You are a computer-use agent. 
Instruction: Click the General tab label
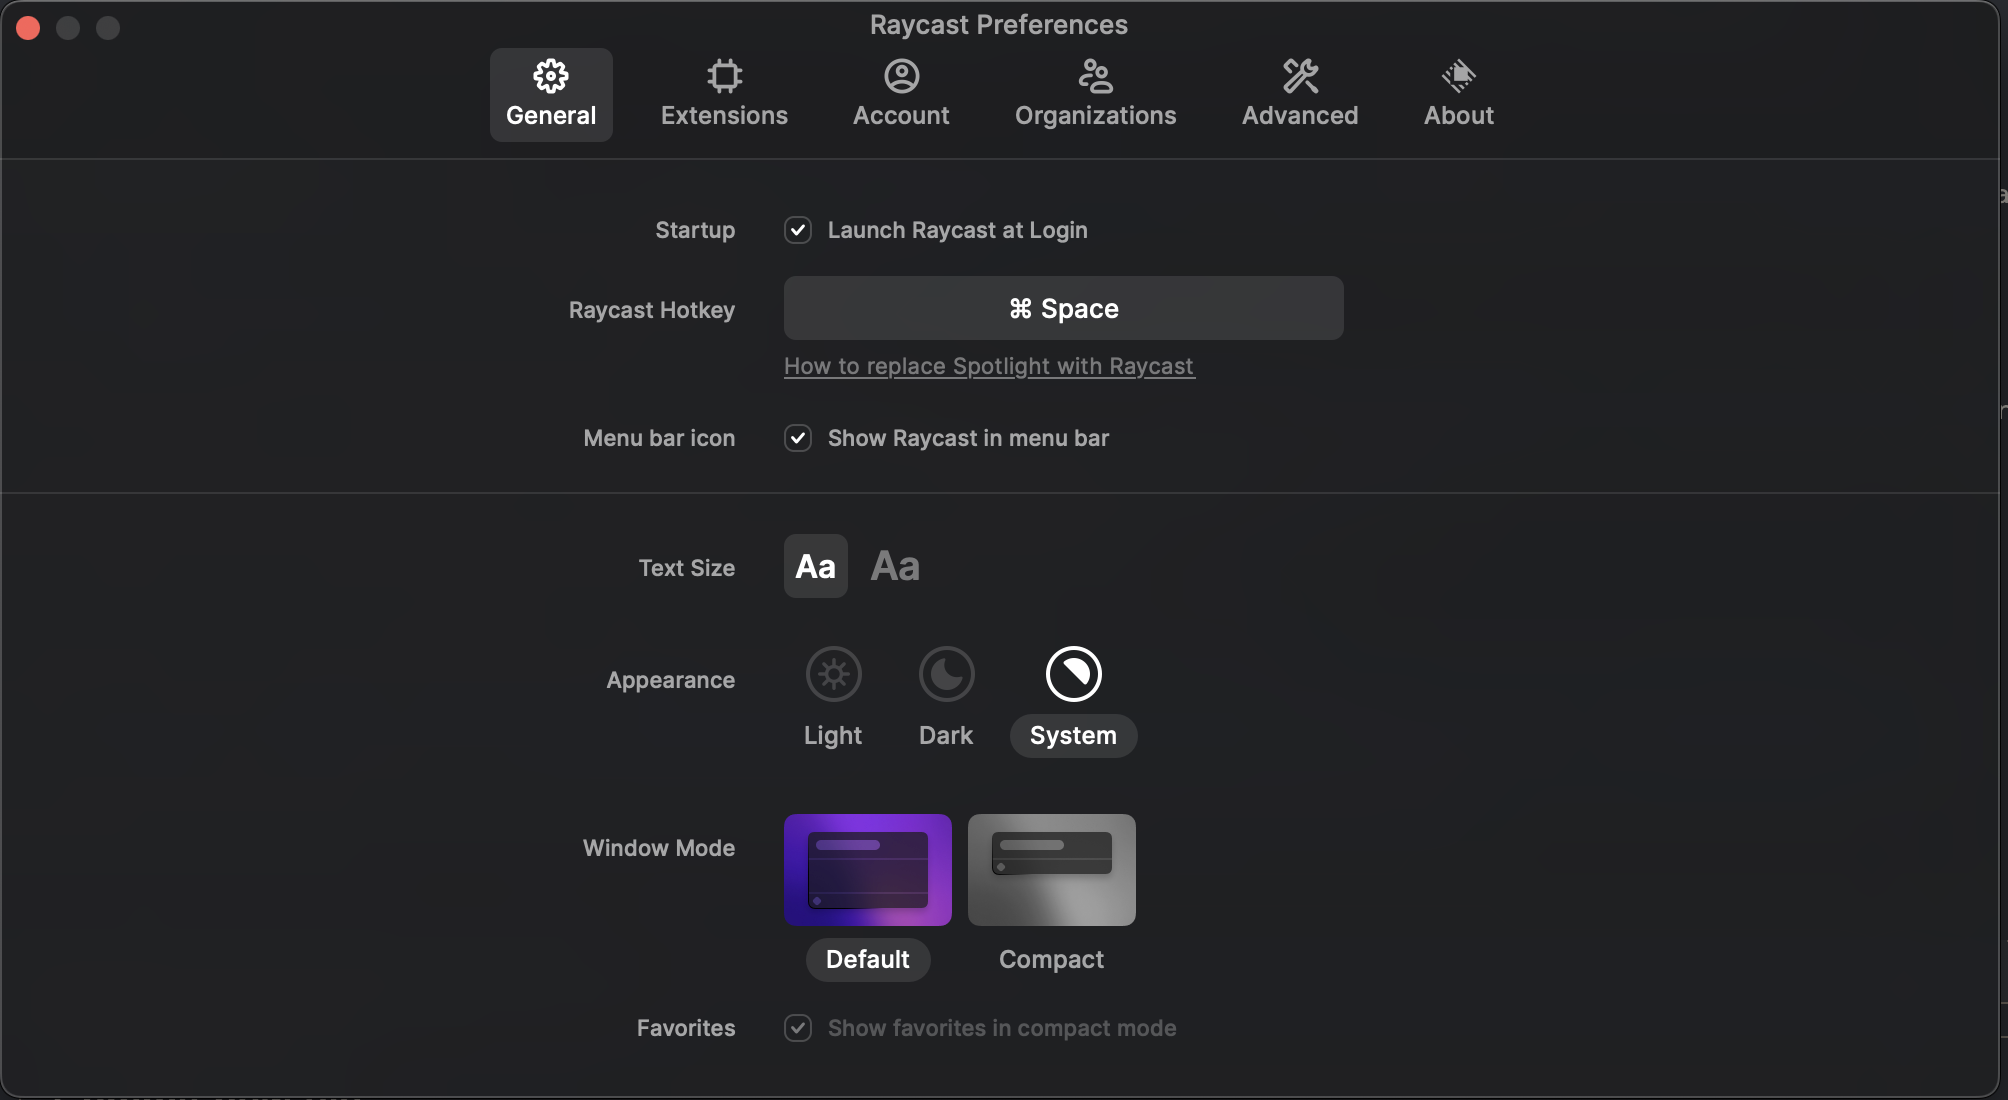click(x=551, y=116)
